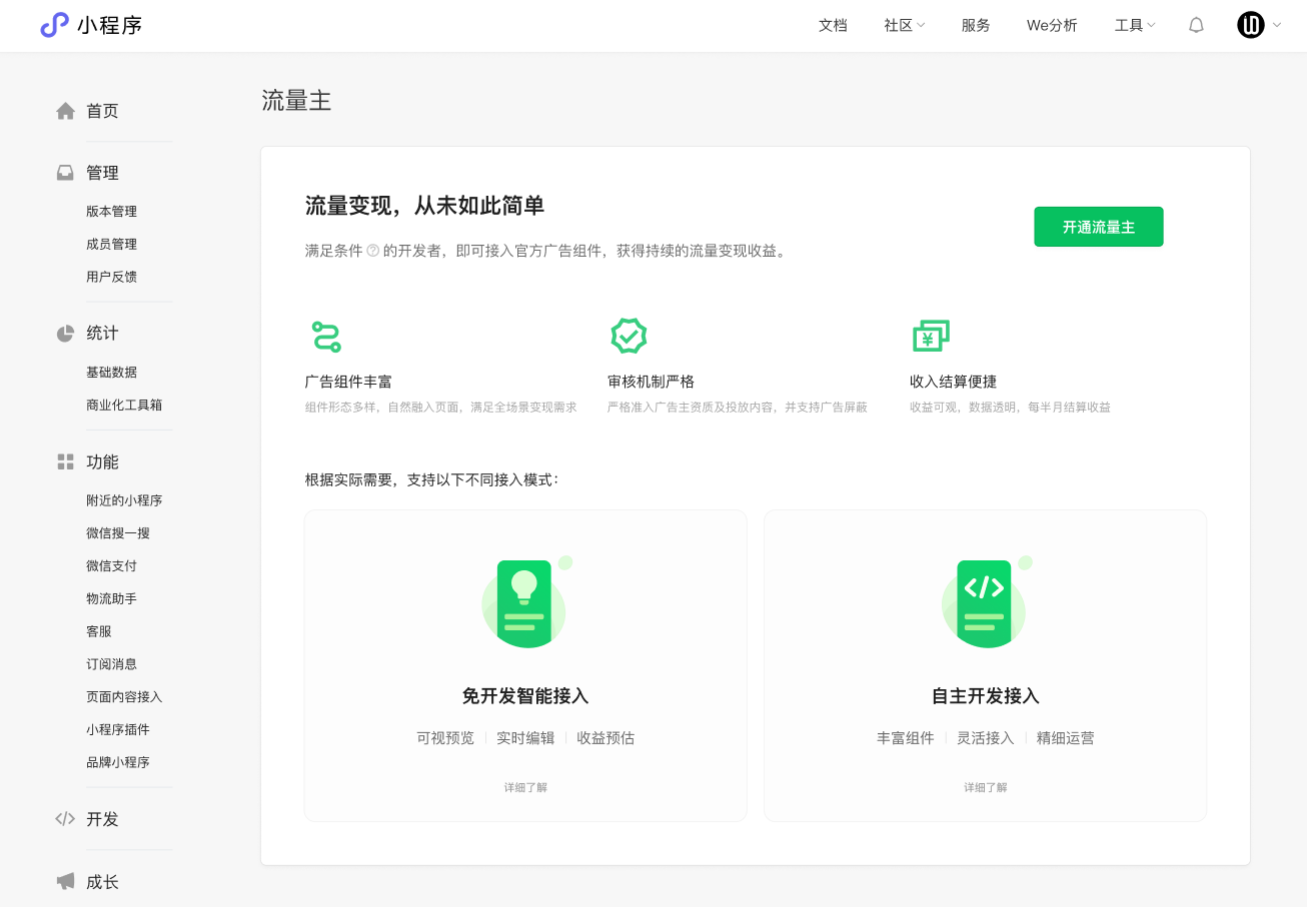The width and height of the screenshot is (1307, 907).
Task: Open 微信搜一搜 in sidebar
Action: [x=118, y=533]
